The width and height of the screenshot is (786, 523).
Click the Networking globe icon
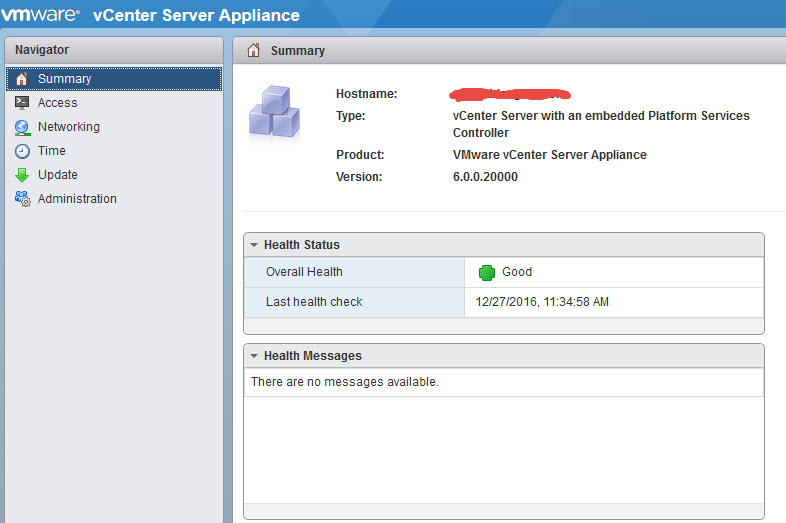(22, 127)
